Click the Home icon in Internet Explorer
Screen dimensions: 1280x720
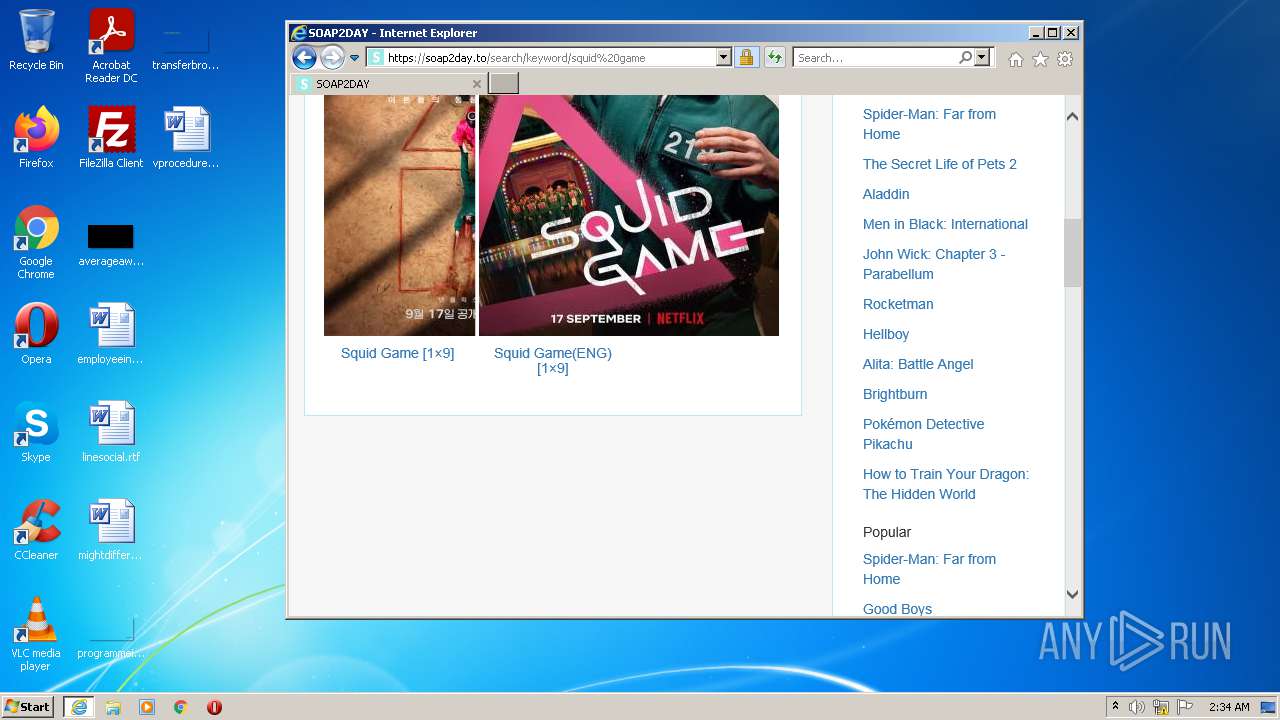(1016, 59)
